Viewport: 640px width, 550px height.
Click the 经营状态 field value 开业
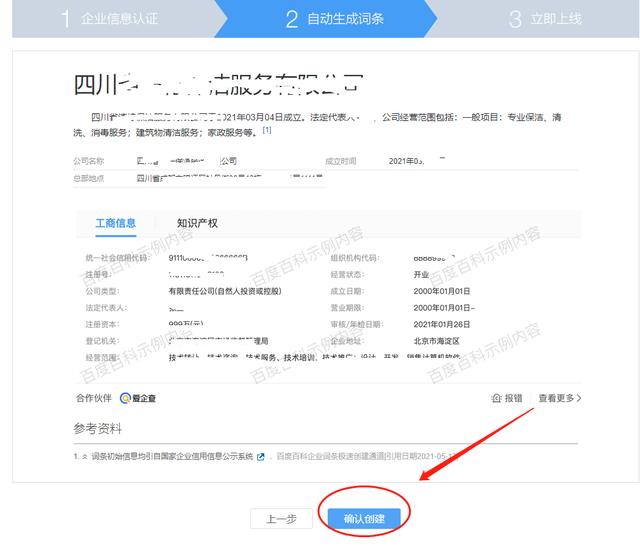coord(420,274)
